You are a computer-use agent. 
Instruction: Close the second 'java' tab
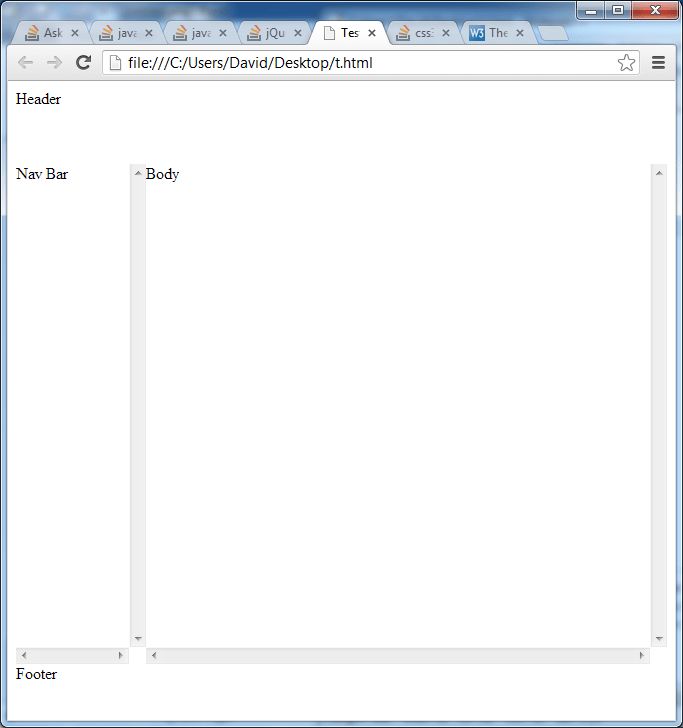pyautogui.click(x=223, y=33)
